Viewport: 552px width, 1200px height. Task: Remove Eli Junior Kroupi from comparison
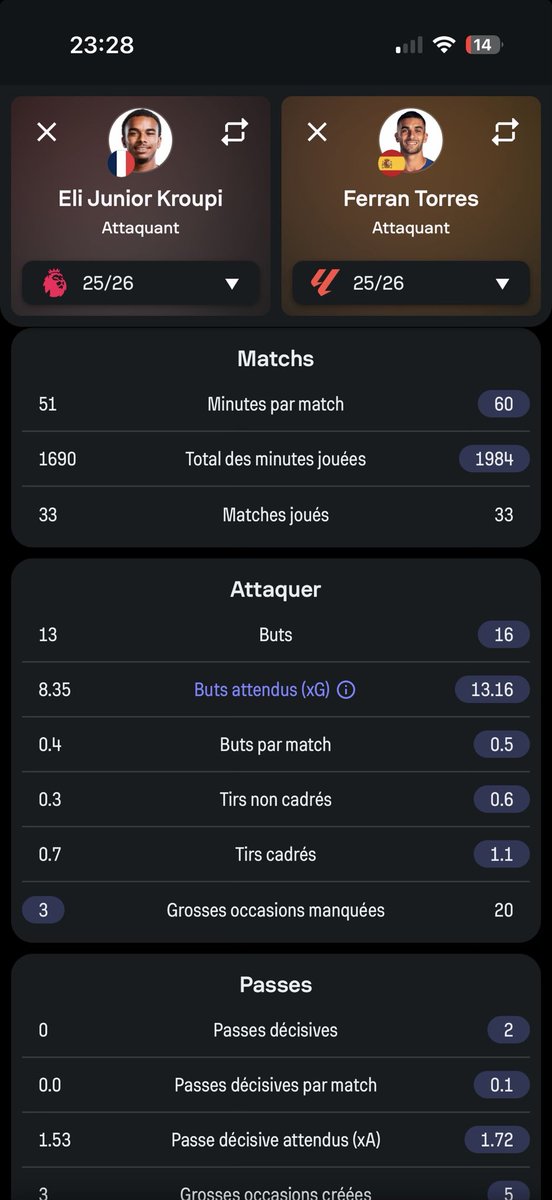pos(47,132)
